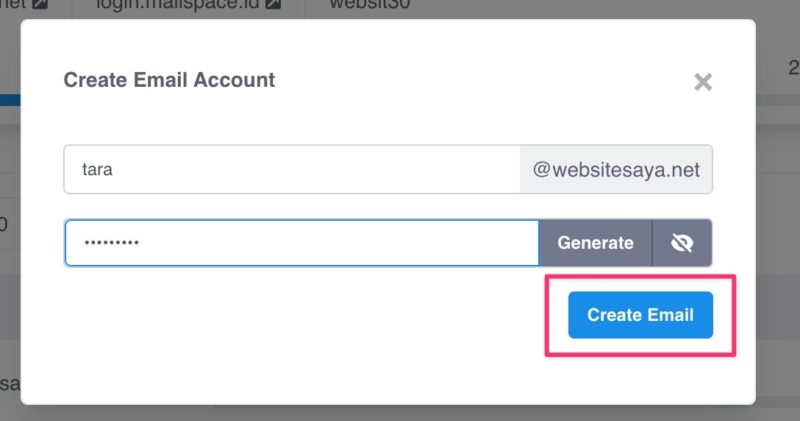Close the Create Email Account dialog
Image resolution: width=800 pixels, height=421 pixels.
click(703, 82)
